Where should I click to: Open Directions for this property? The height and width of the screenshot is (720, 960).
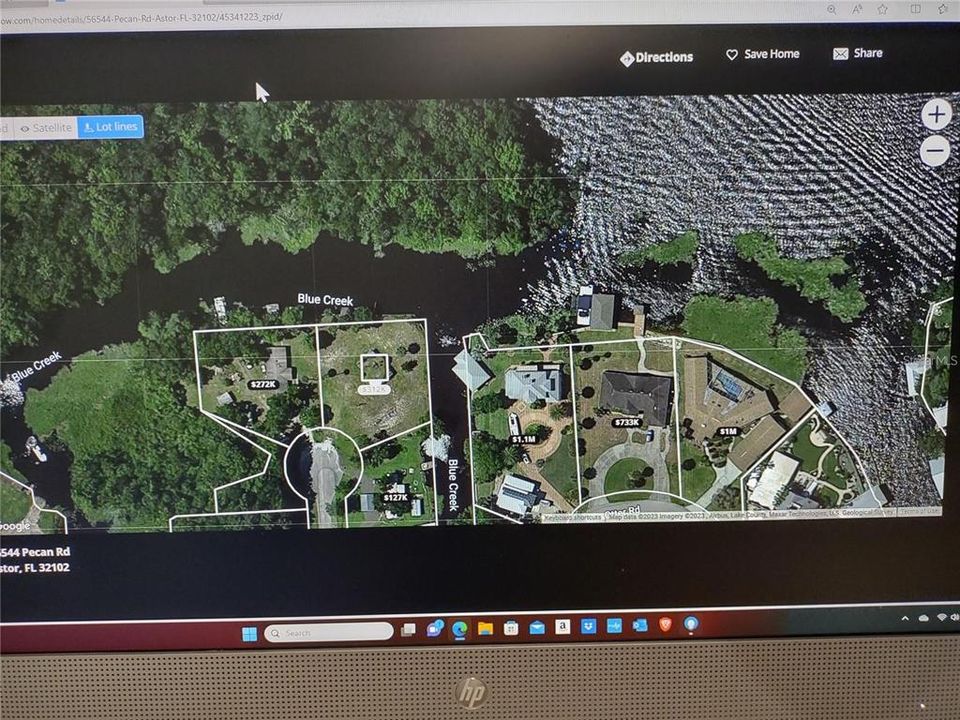click(655, 57)
